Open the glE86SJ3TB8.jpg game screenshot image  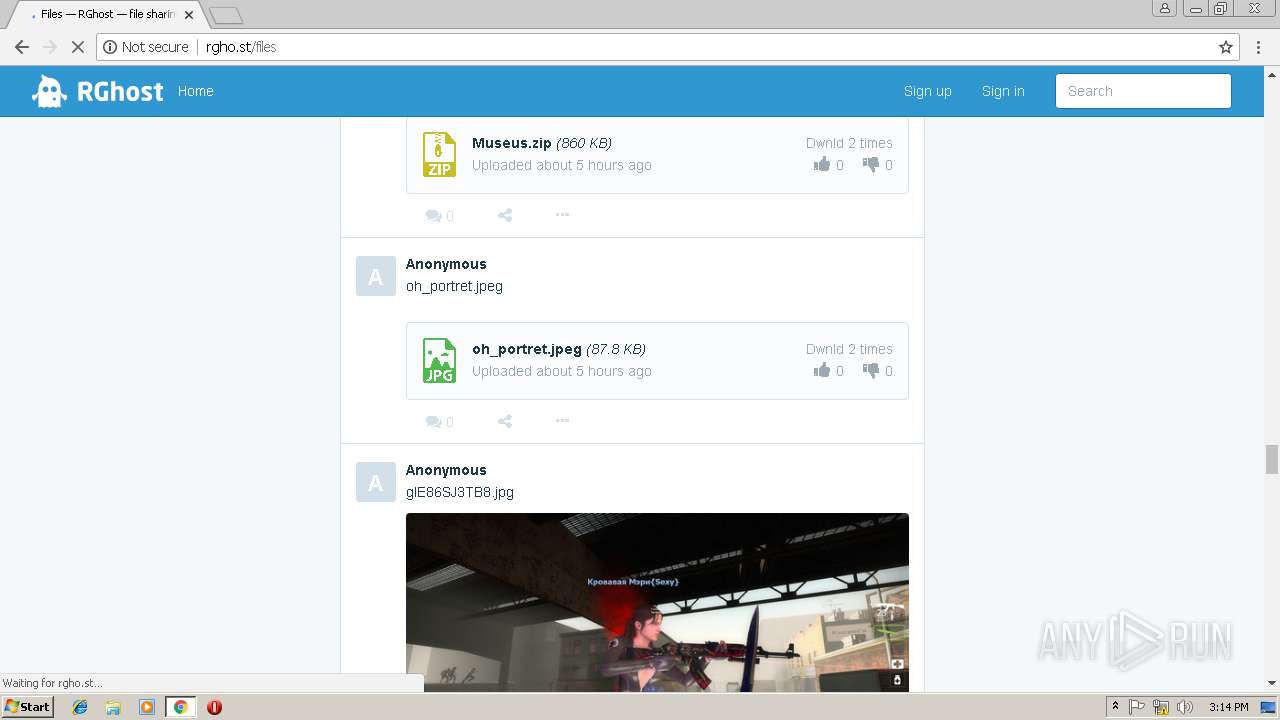[657, 602]
